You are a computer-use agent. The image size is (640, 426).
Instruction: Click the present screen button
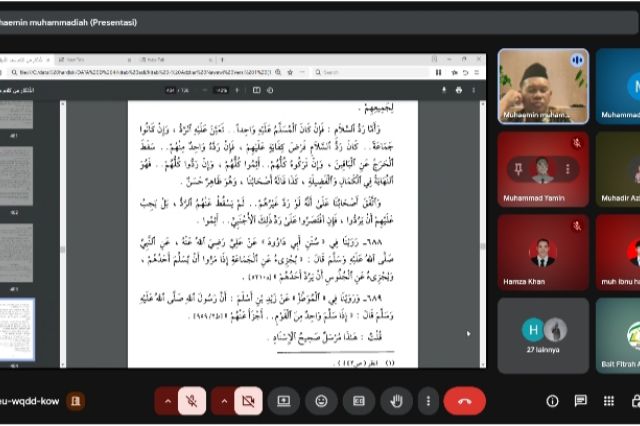284,401
